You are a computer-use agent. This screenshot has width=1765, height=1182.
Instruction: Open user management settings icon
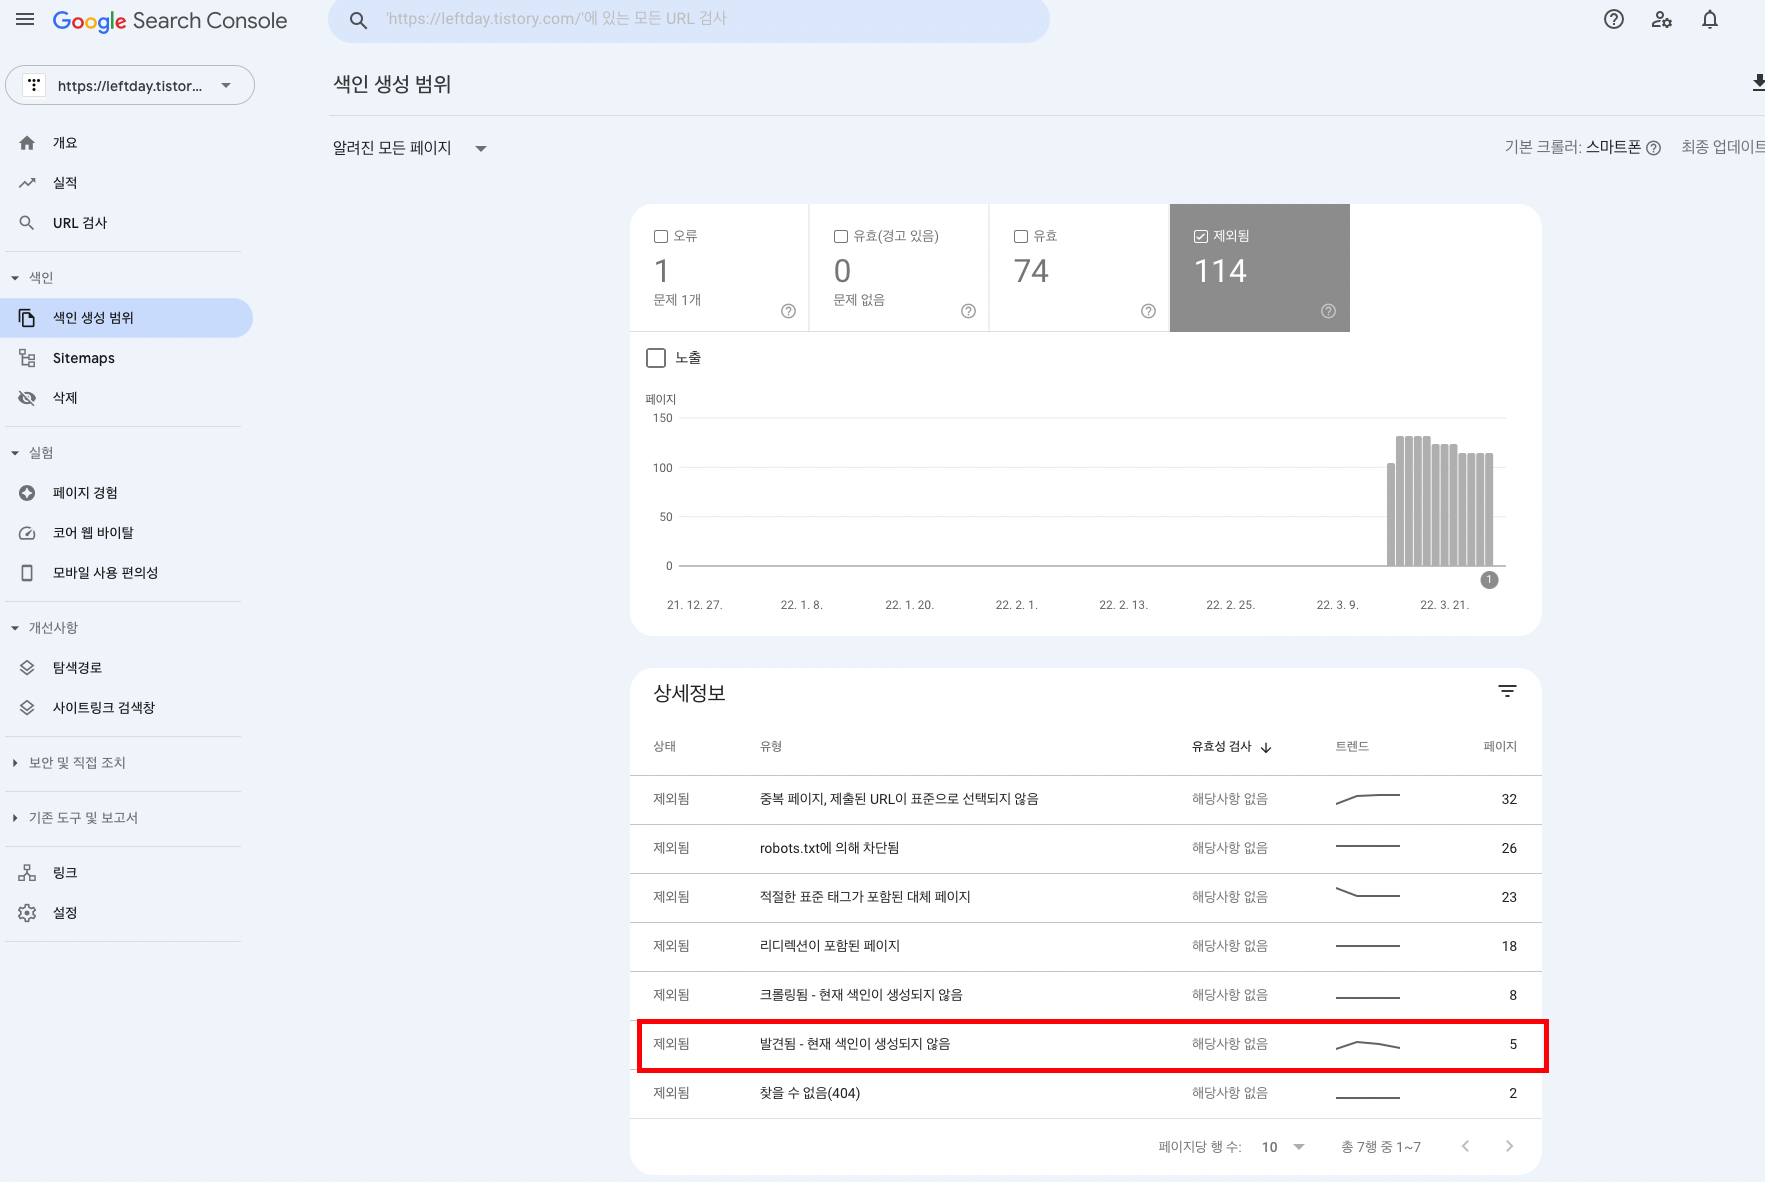[x=1662, y=20]
